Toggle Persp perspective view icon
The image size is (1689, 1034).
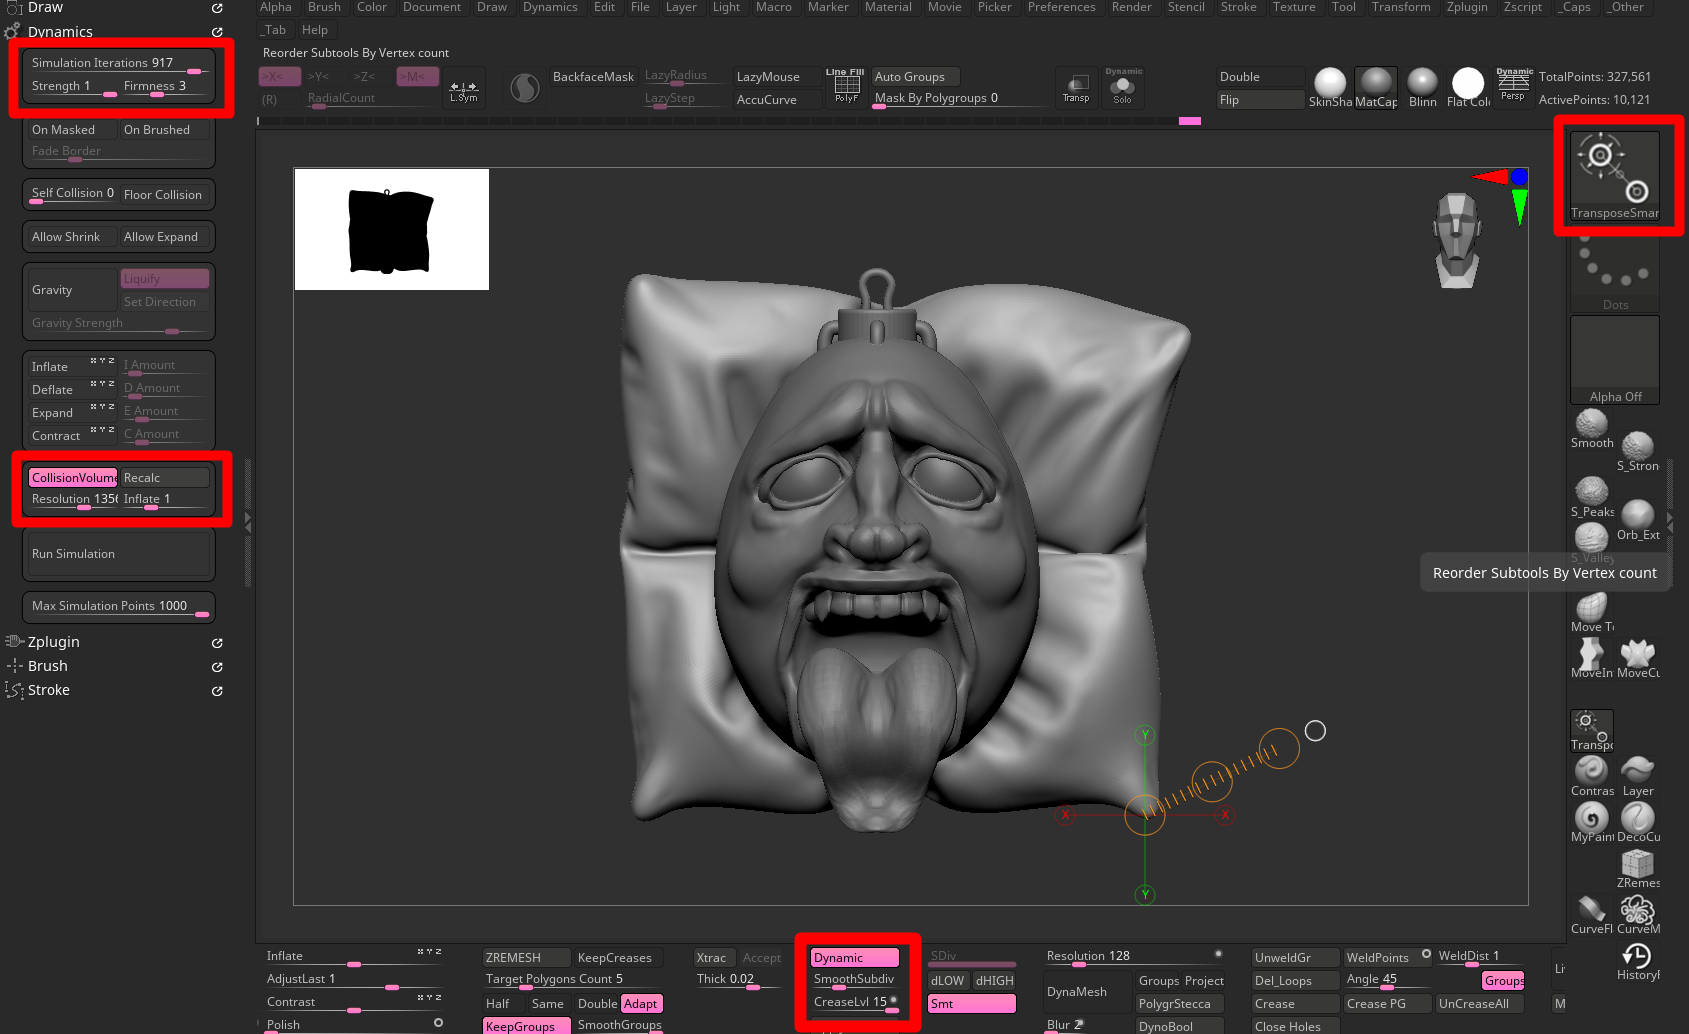(1513, 85)
